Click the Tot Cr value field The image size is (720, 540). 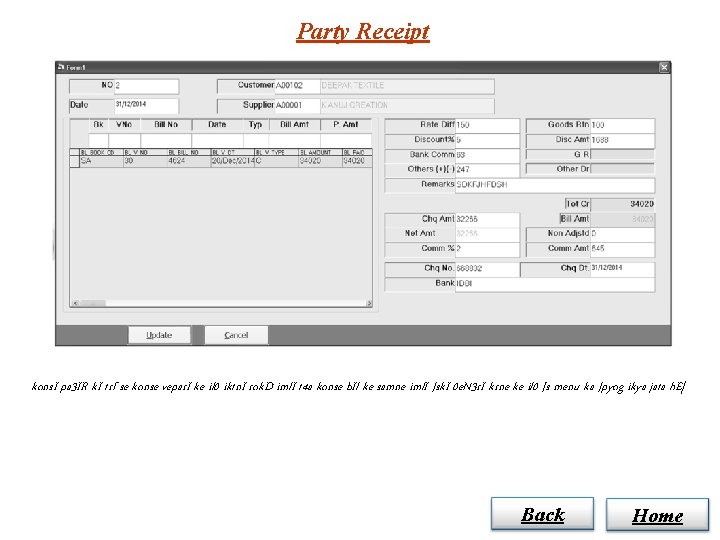pos(622,204)
